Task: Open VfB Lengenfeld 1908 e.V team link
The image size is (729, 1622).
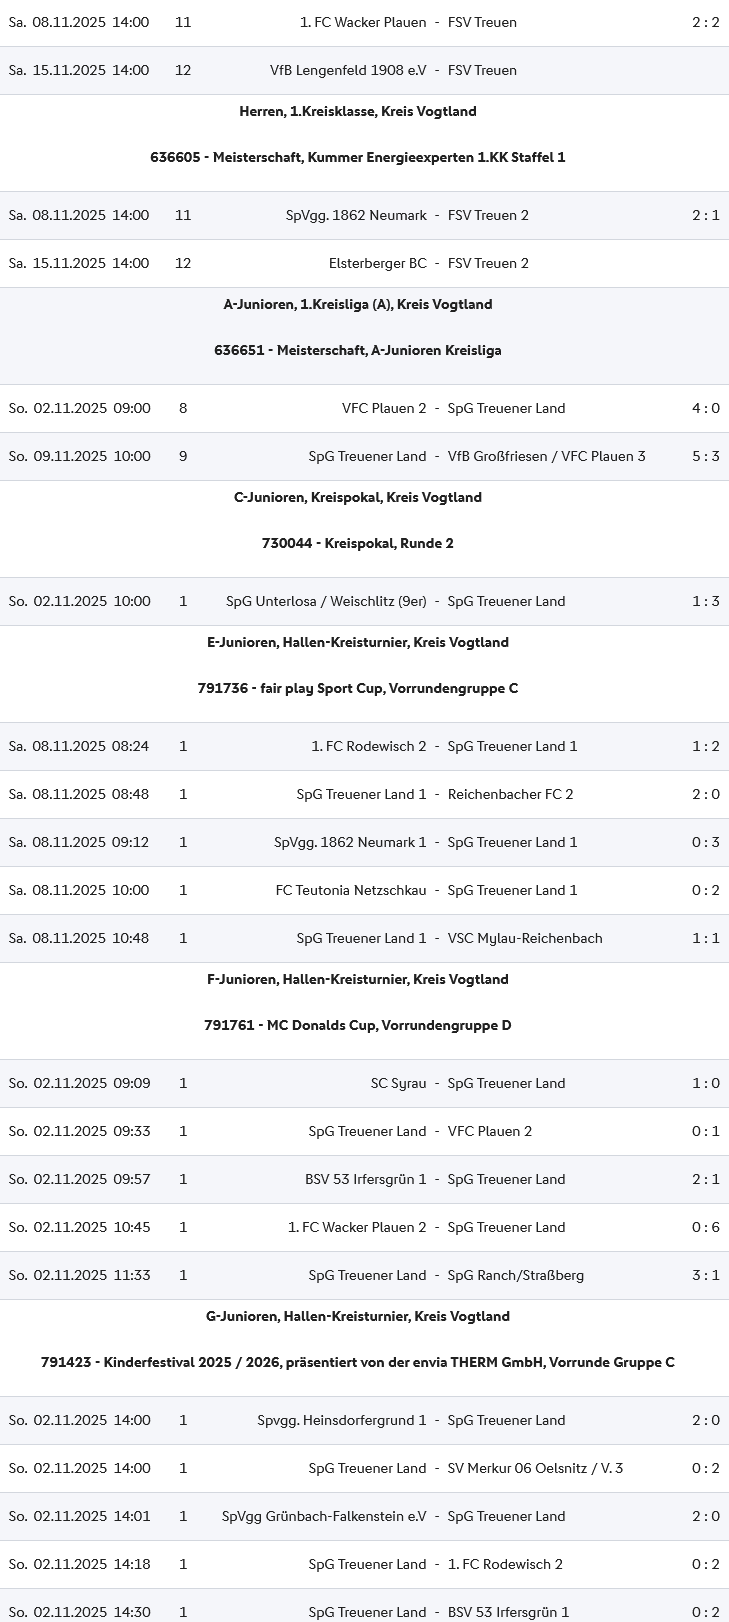Action: point(348,70)
